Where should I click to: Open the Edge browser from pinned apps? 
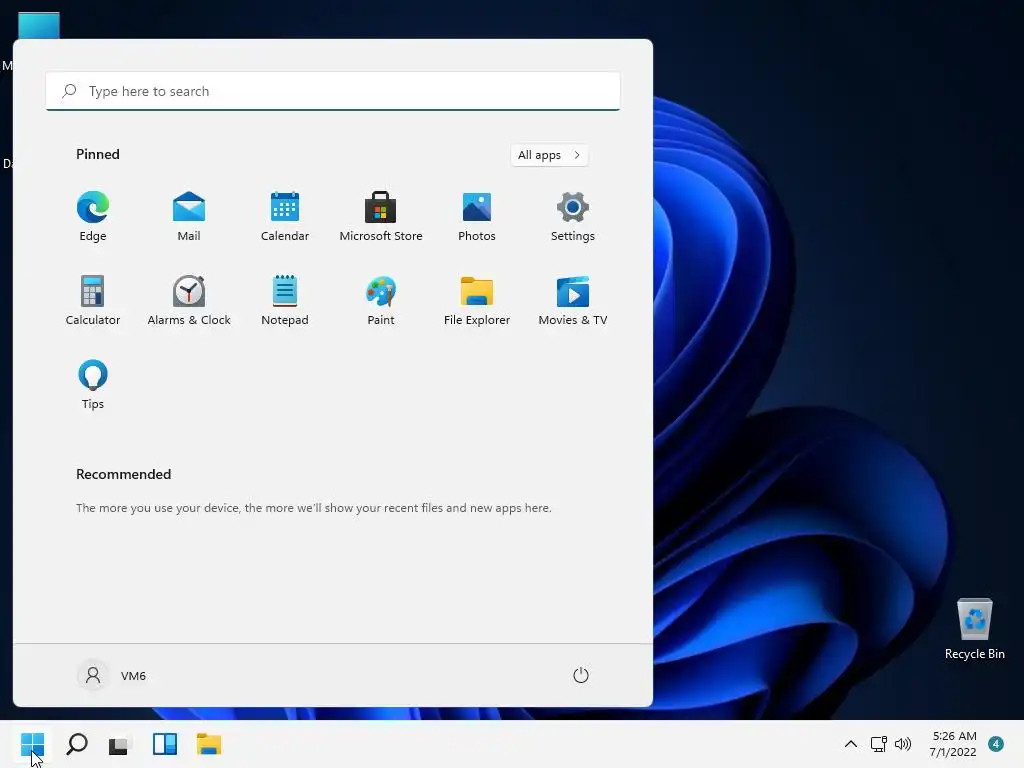(93, 217)
